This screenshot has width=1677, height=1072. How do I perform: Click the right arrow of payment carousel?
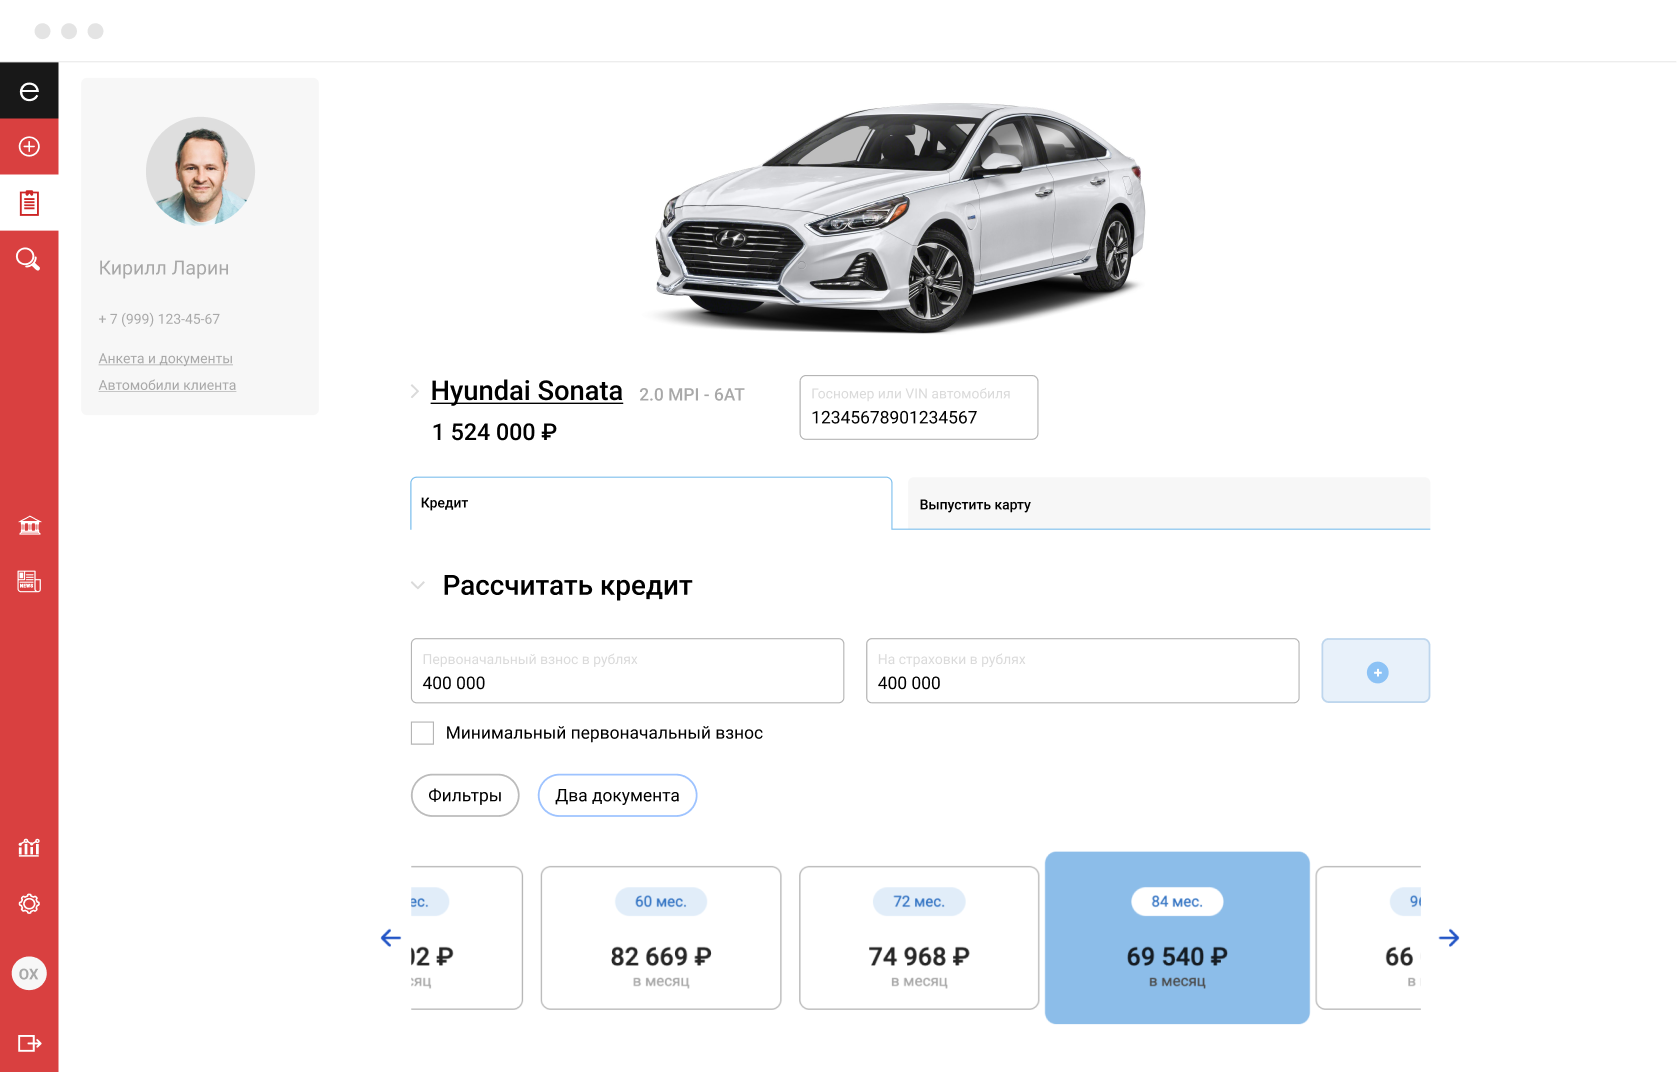[x=1449, y=938]
